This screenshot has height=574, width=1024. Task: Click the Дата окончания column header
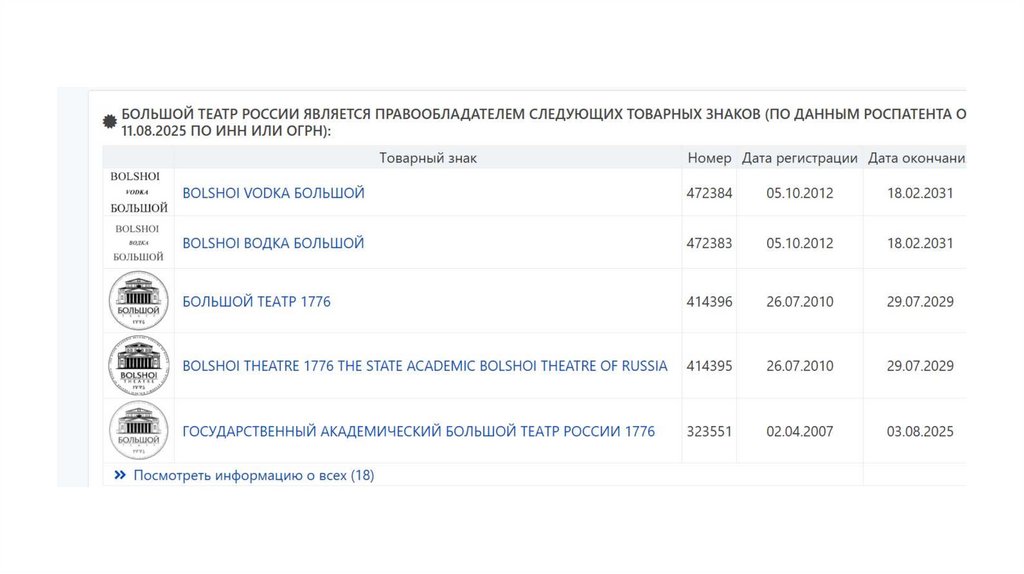[x=916, y=158]
